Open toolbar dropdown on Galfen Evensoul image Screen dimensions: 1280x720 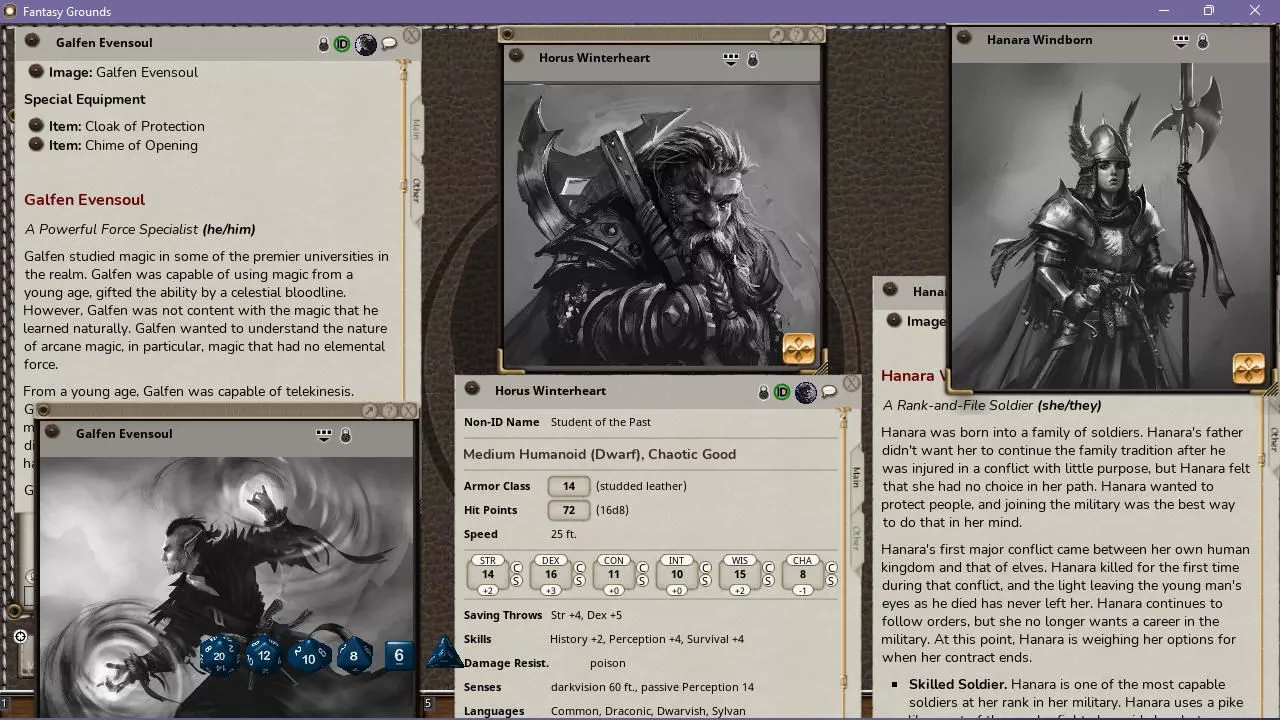324,435
